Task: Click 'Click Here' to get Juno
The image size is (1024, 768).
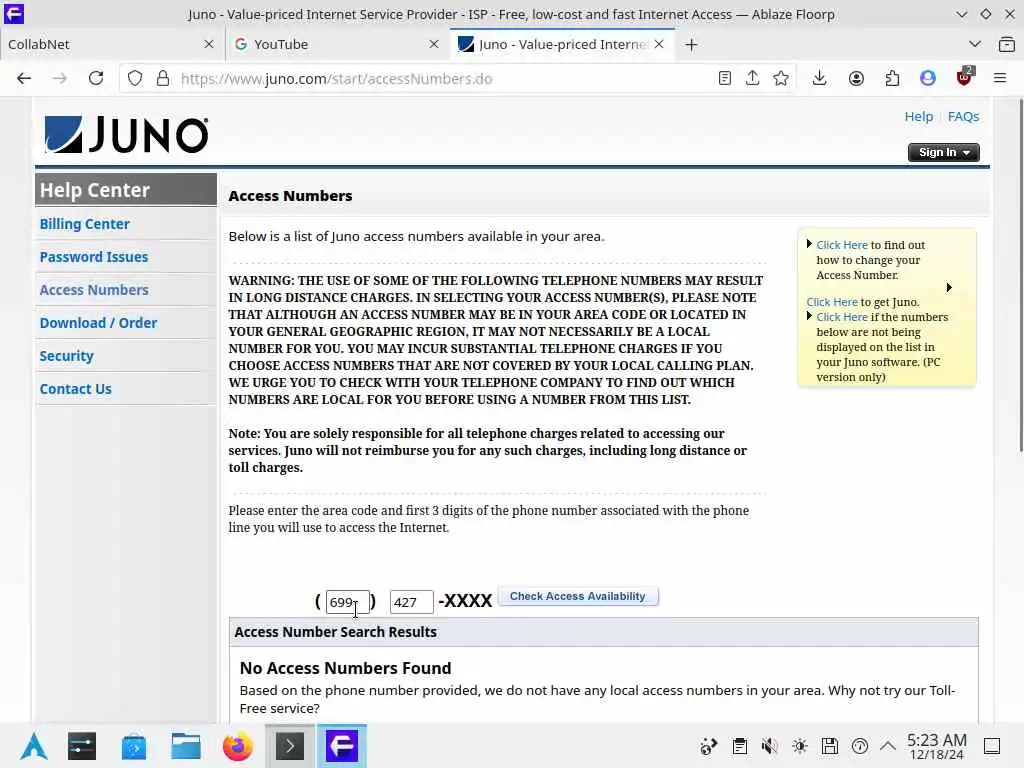Action: point(831,302)
